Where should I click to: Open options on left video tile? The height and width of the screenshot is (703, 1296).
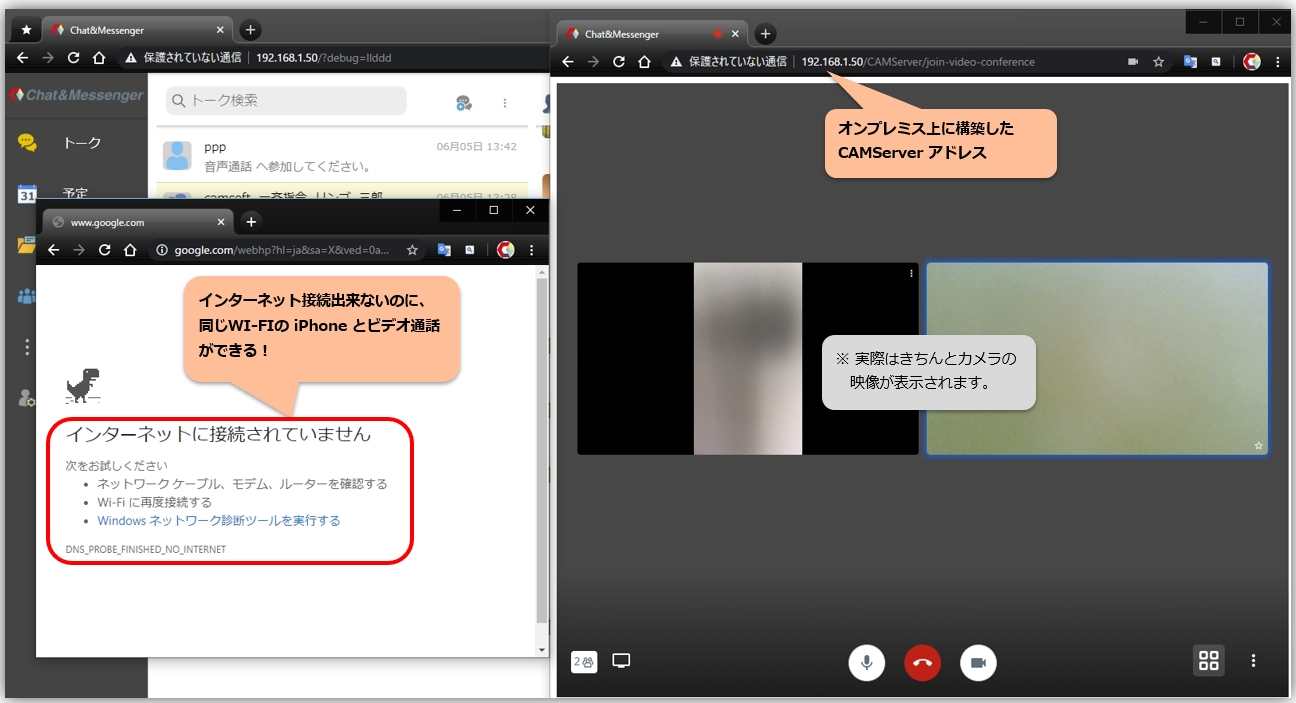click(x=911, y=273)
